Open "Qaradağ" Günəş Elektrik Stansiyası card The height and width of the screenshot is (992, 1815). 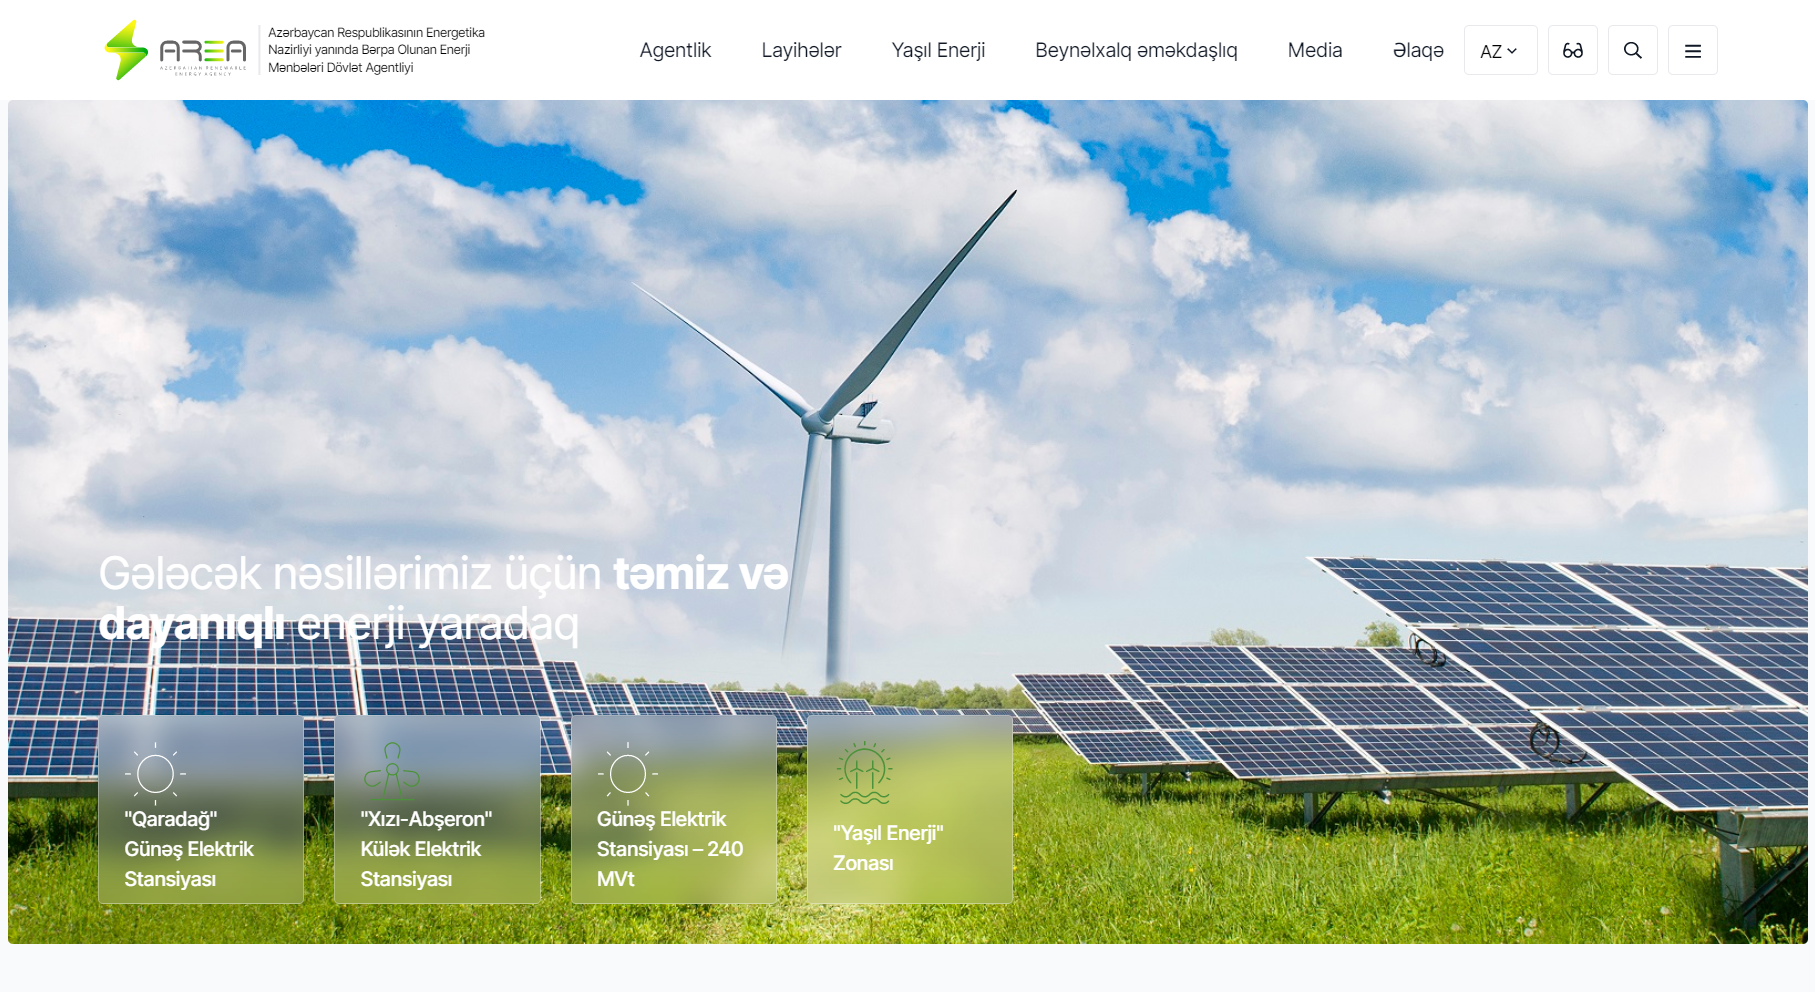pyautogui.click(x=201, y=849)
